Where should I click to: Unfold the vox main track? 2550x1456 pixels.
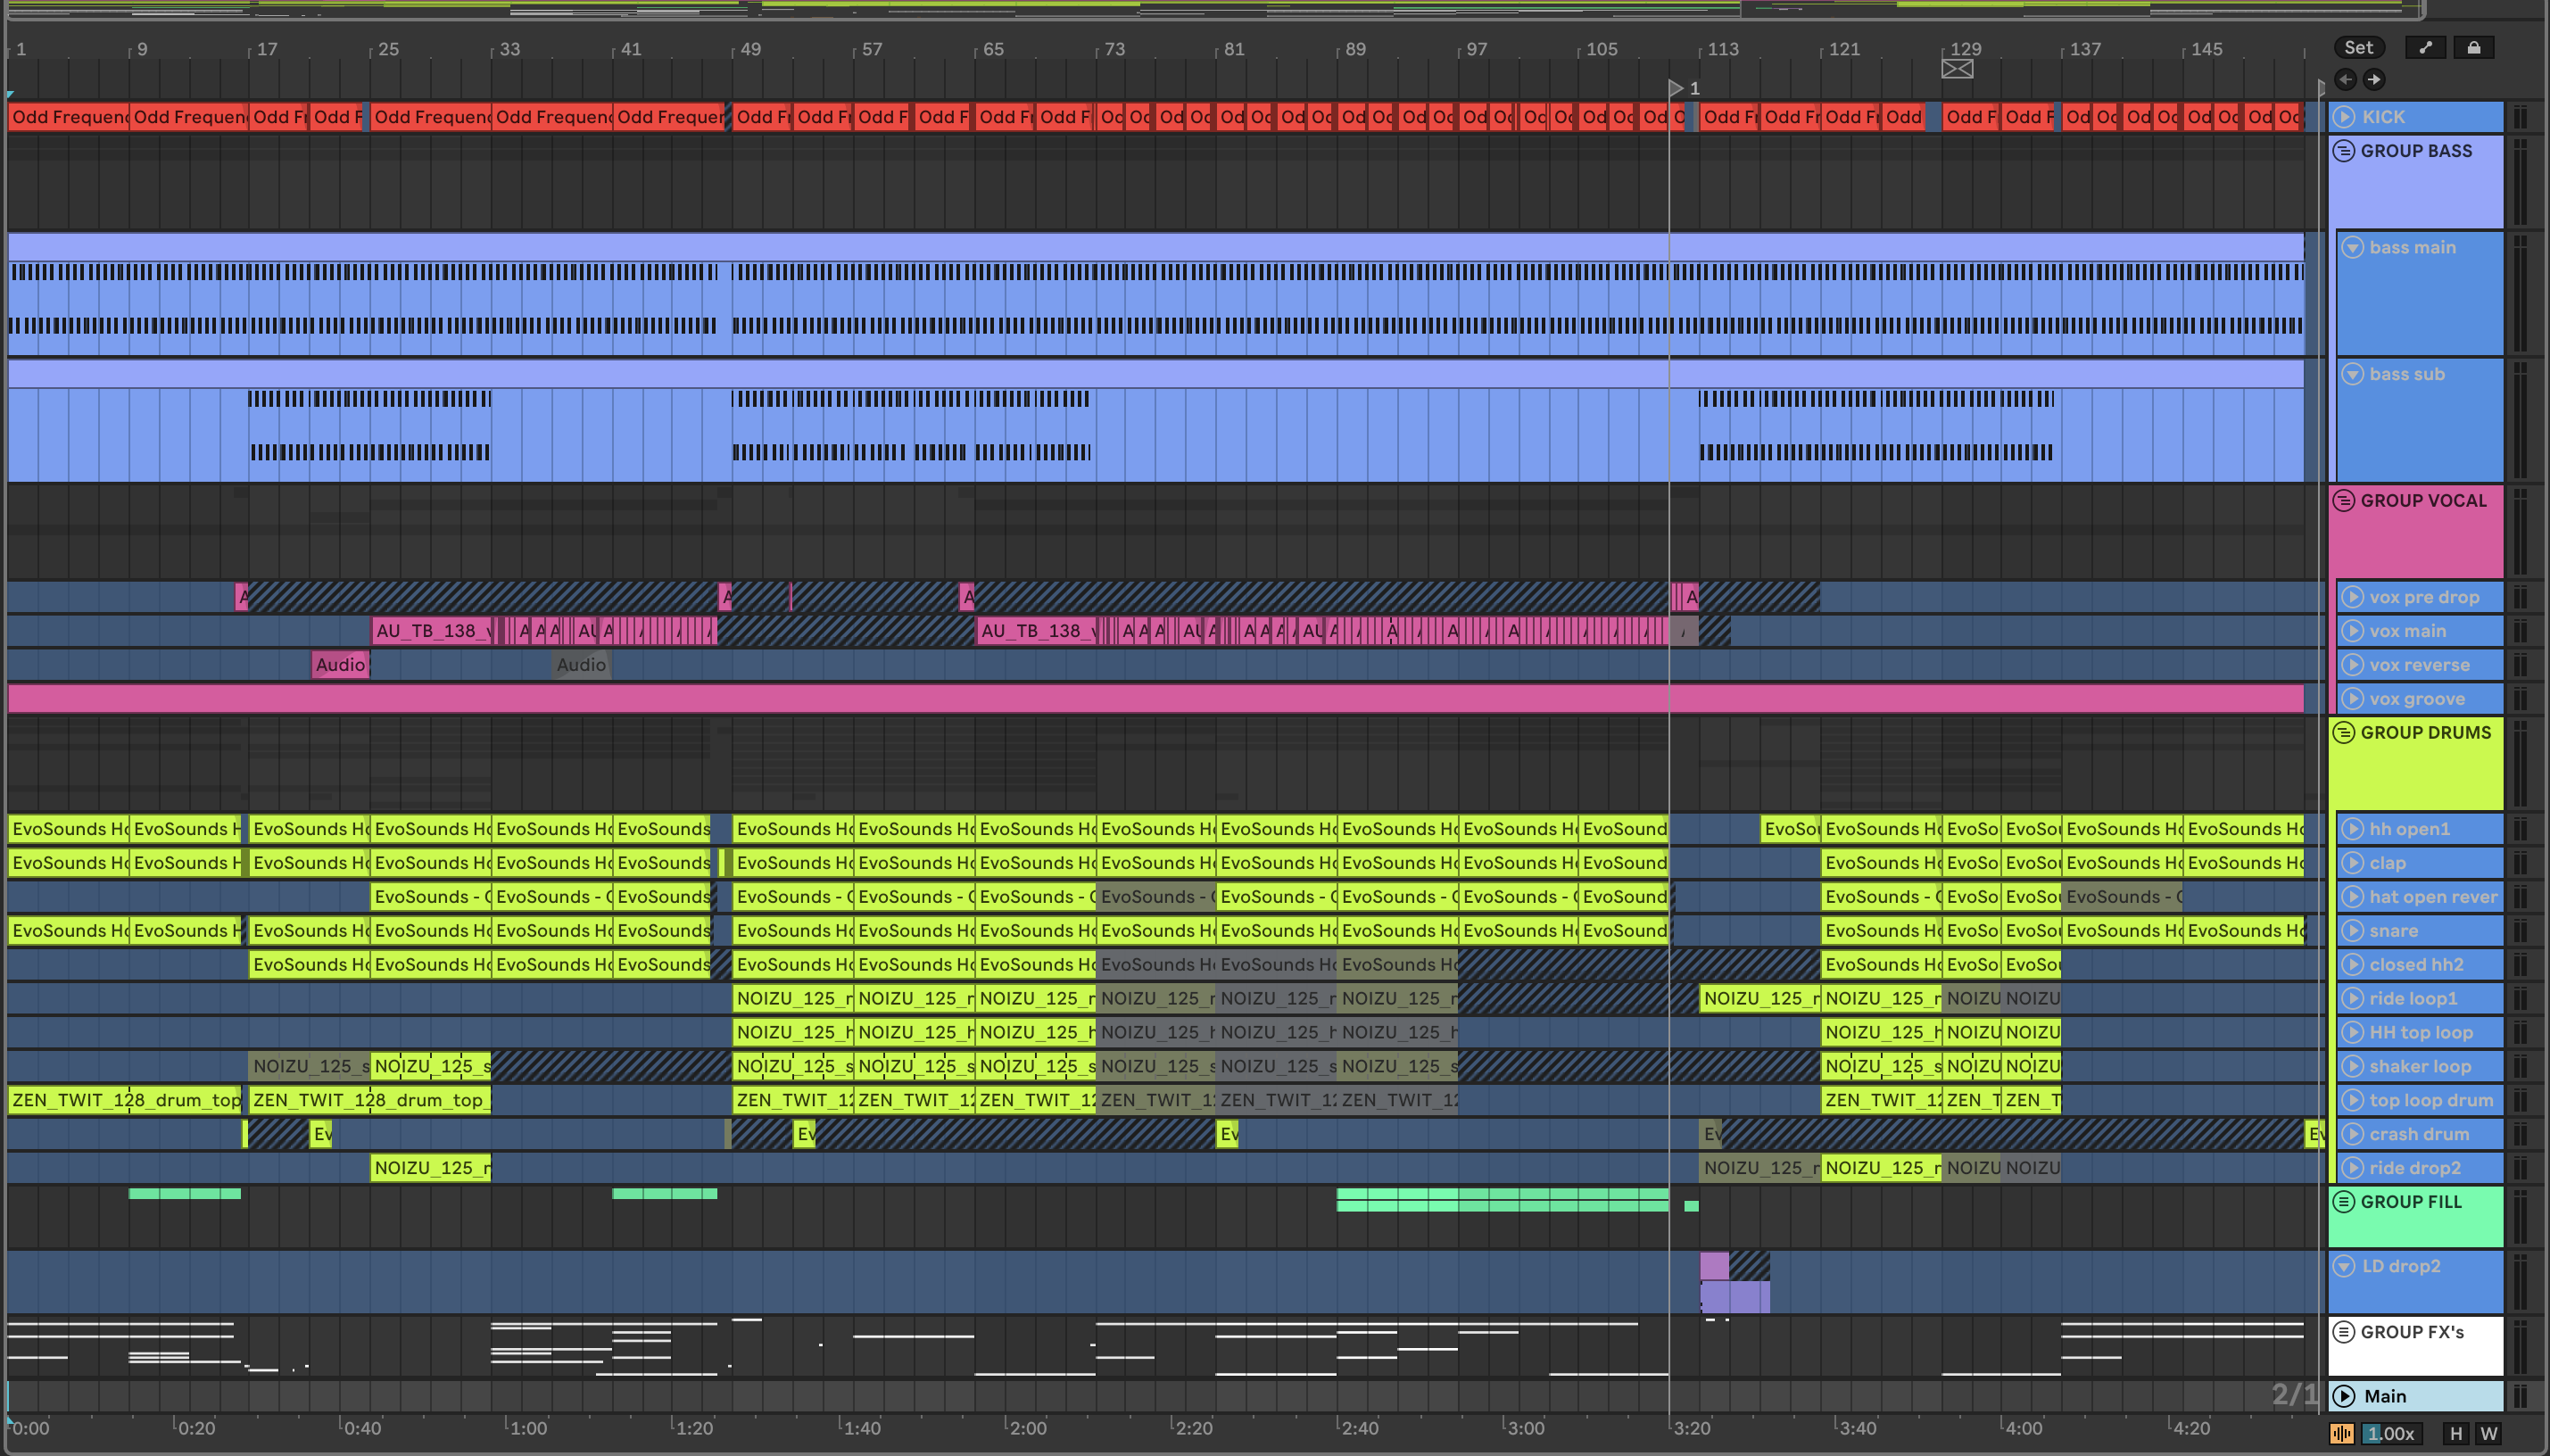2352,631
